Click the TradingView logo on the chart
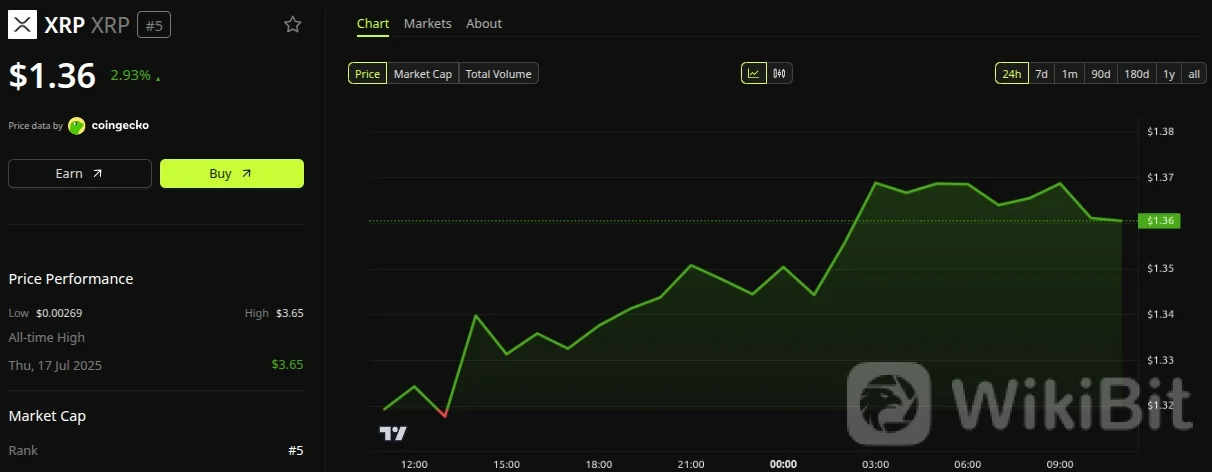The width and height of the screenshot is (1212, 472). 393,433
